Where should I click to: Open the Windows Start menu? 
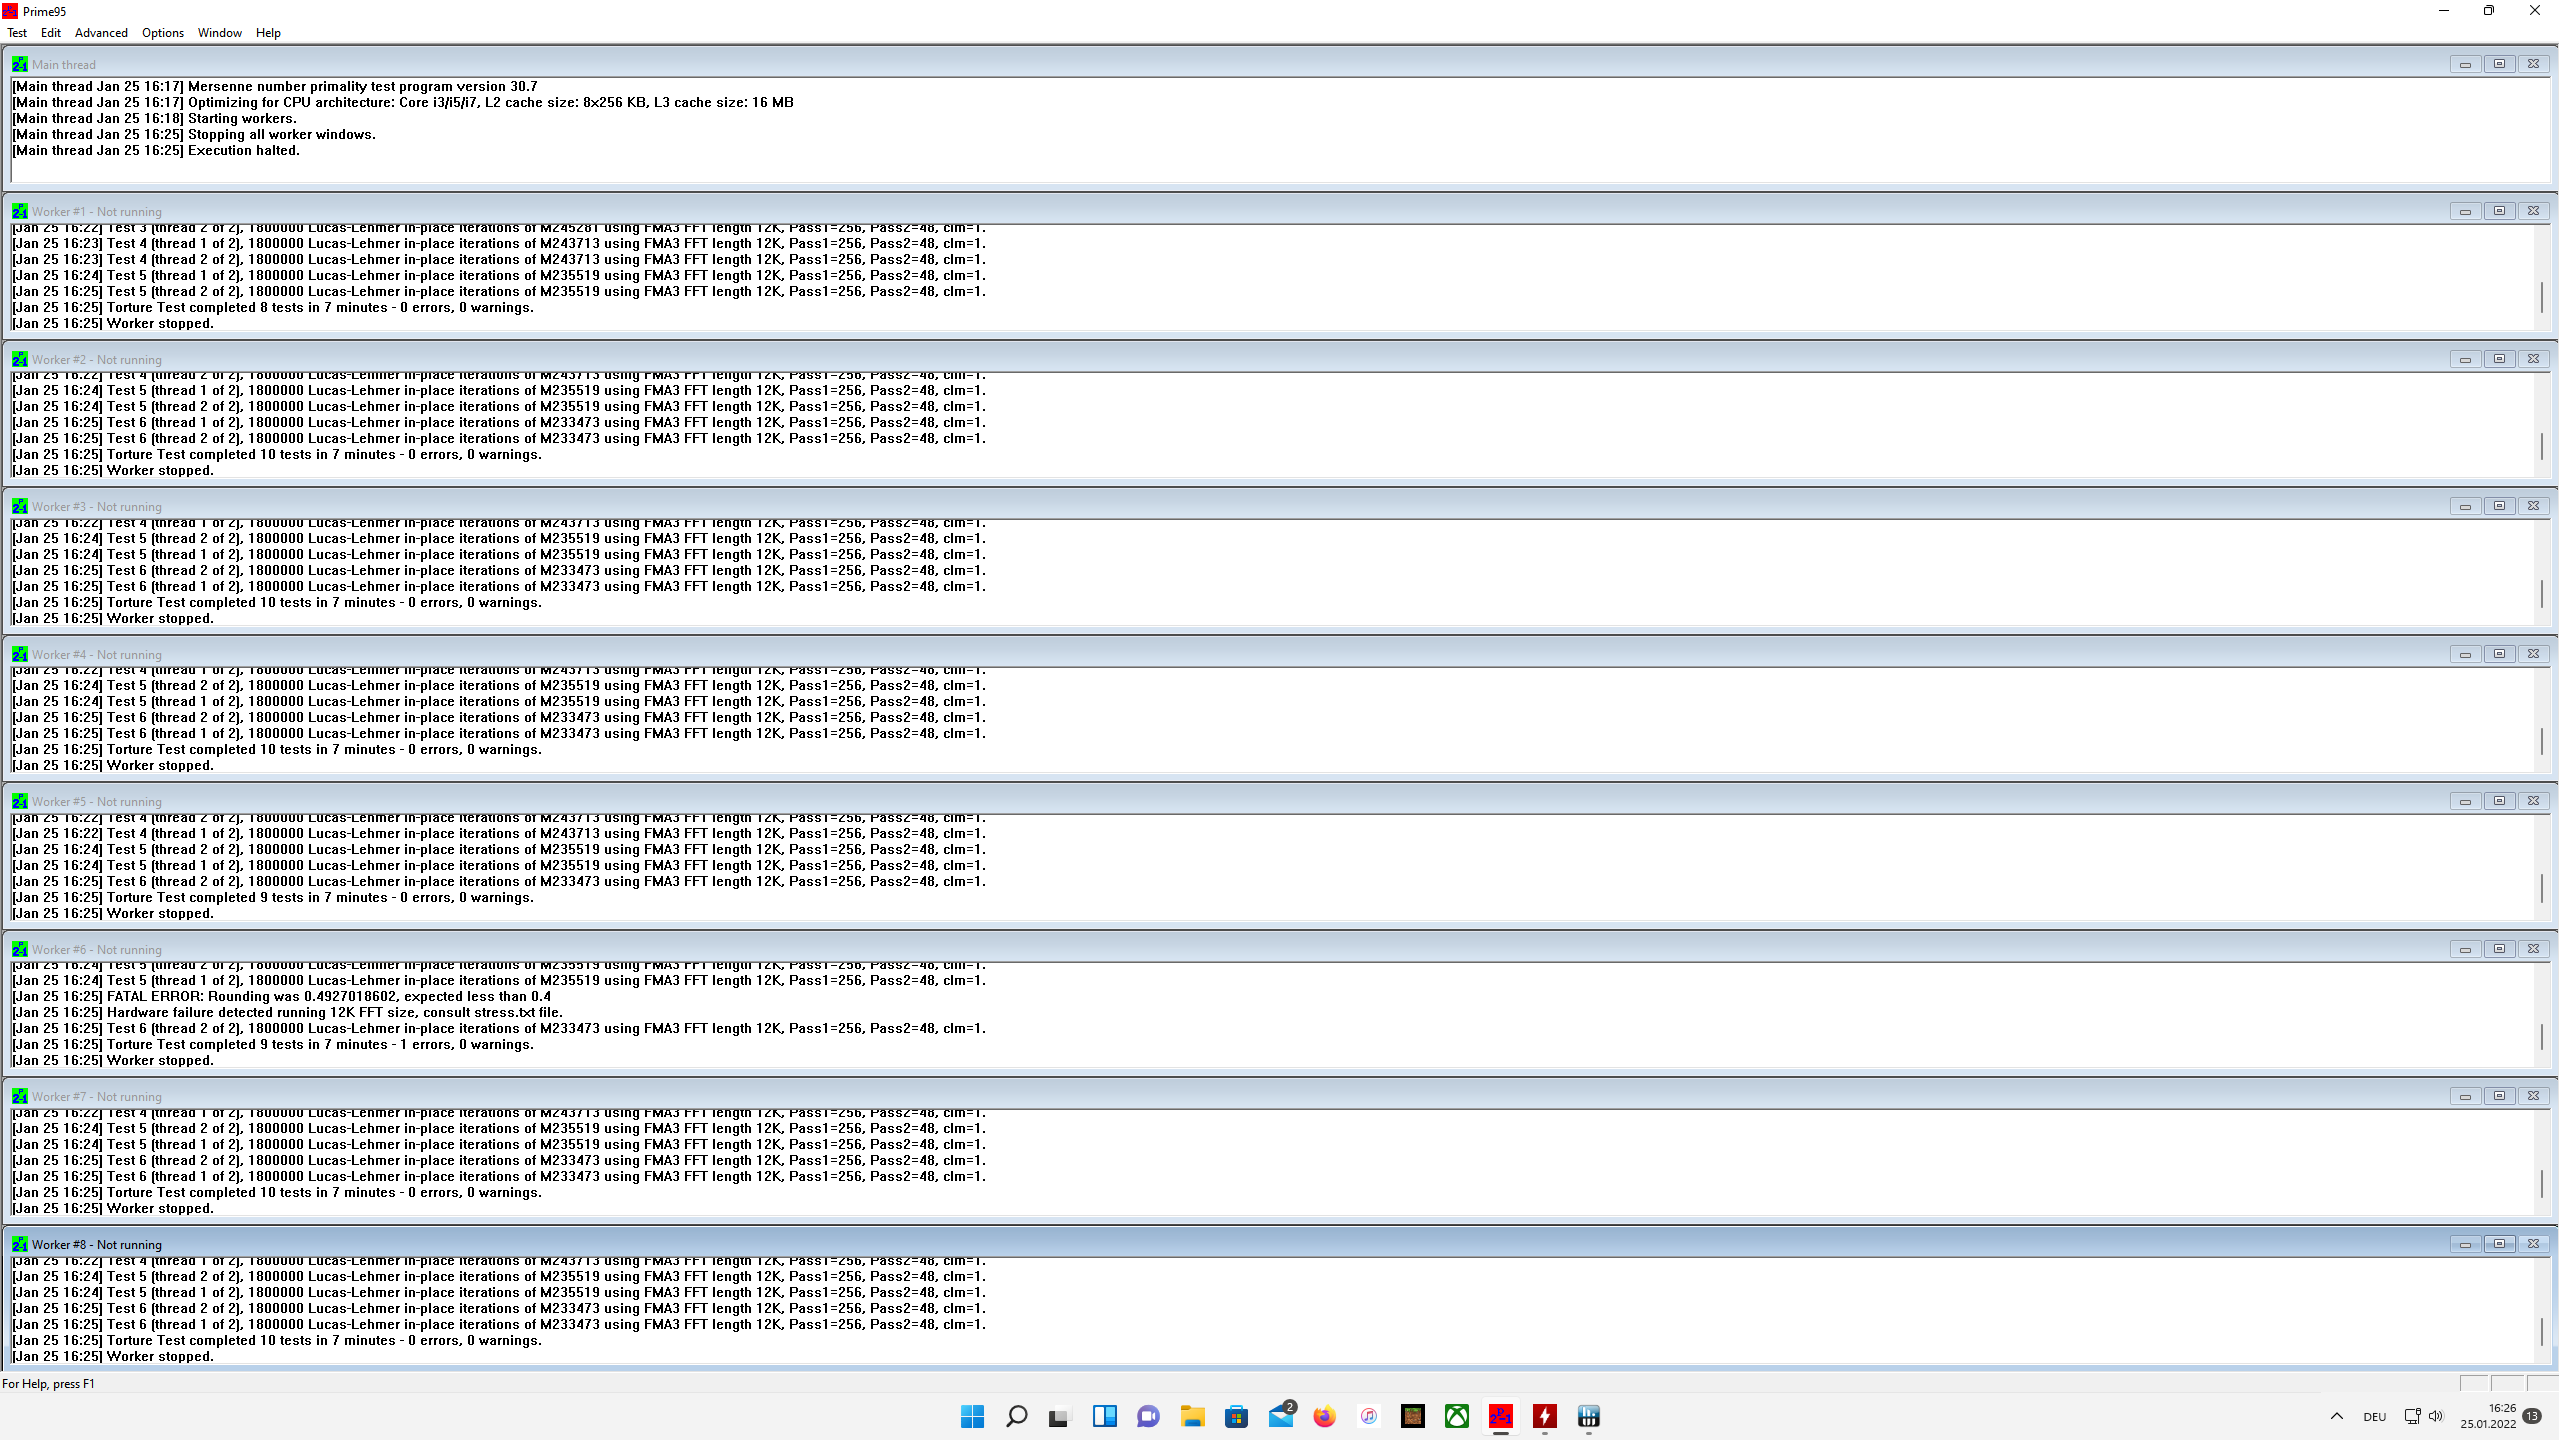(972, 1416)
